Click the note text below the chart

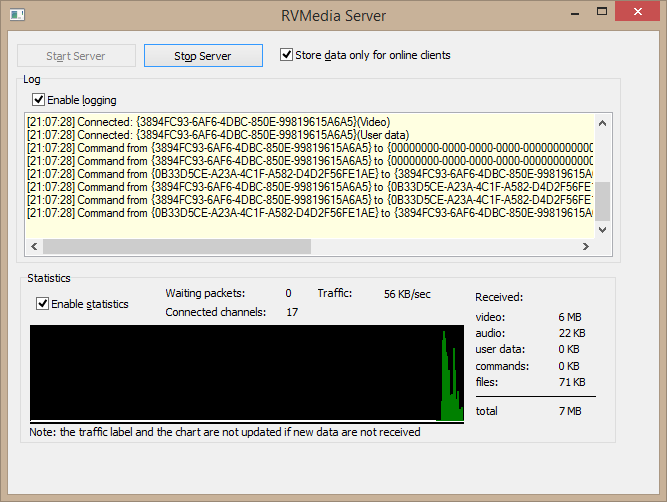point(225,432)
